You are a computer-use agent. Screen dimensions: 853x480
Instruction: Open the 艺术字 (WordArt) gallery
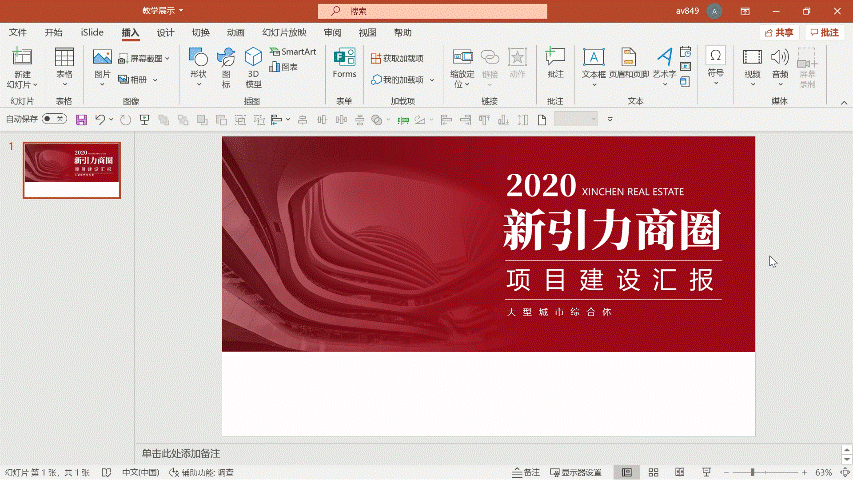664,67
